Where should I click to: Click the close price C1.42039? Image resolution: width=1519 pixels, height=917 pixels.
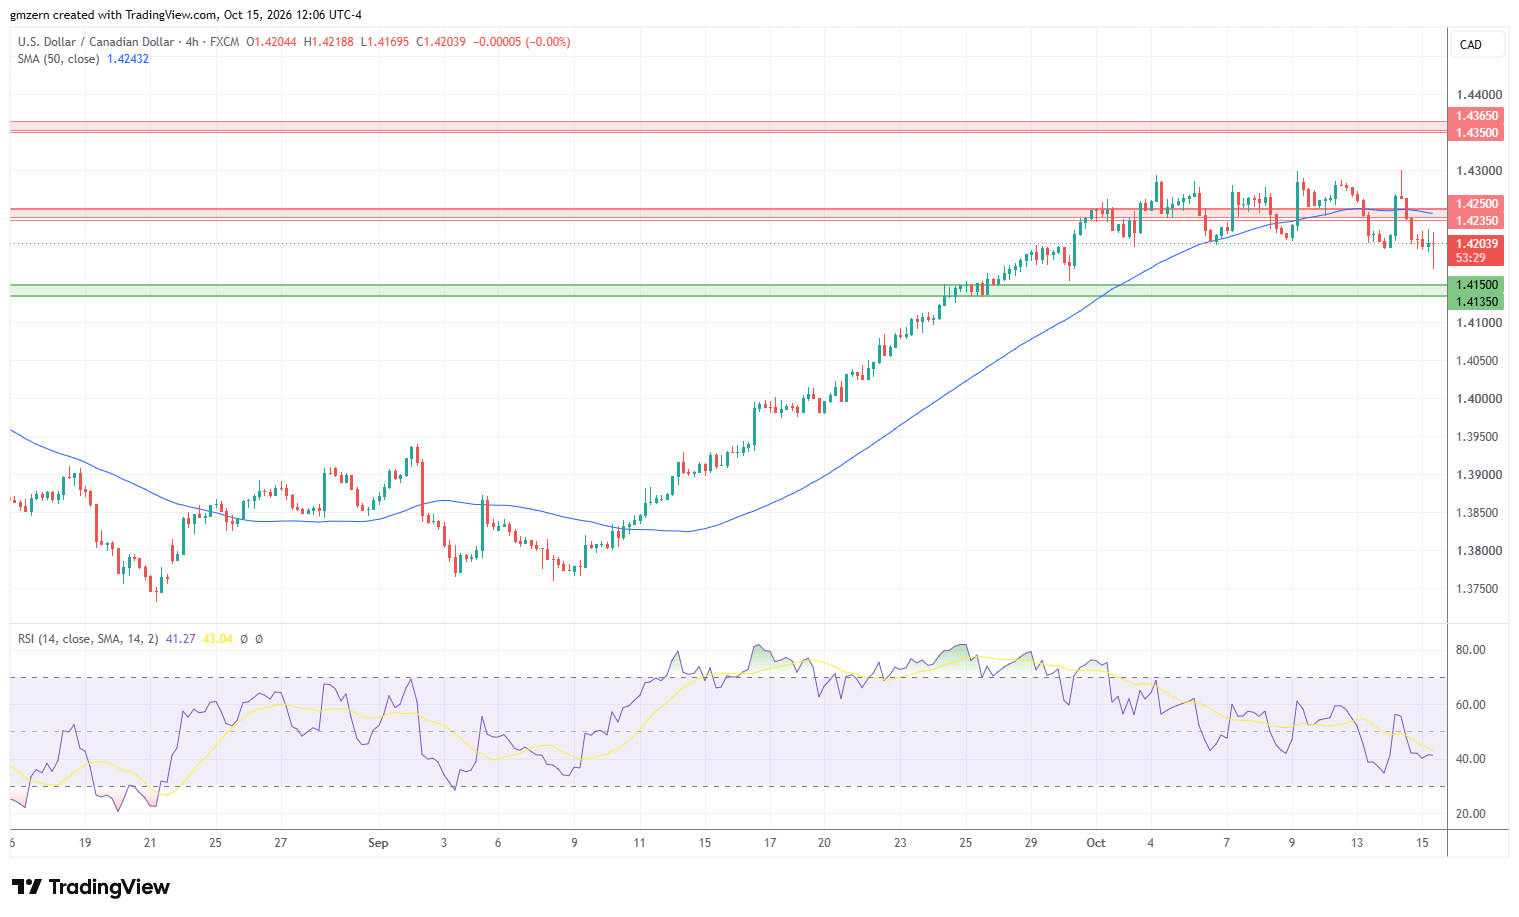pyautogui.click(x=441, y=42)
